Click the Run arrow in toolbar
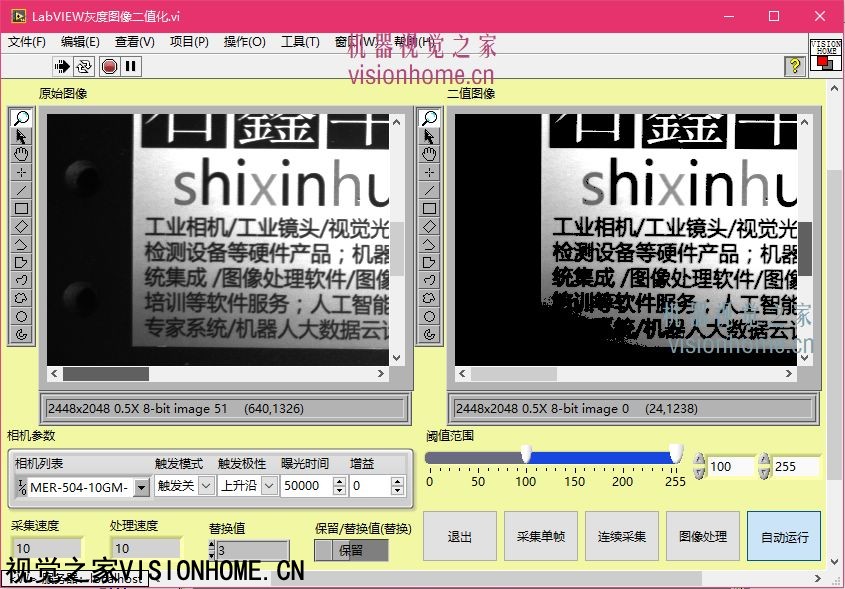This screenshot has width=845, height=589. pyautogui.click(x=62, y=66)
